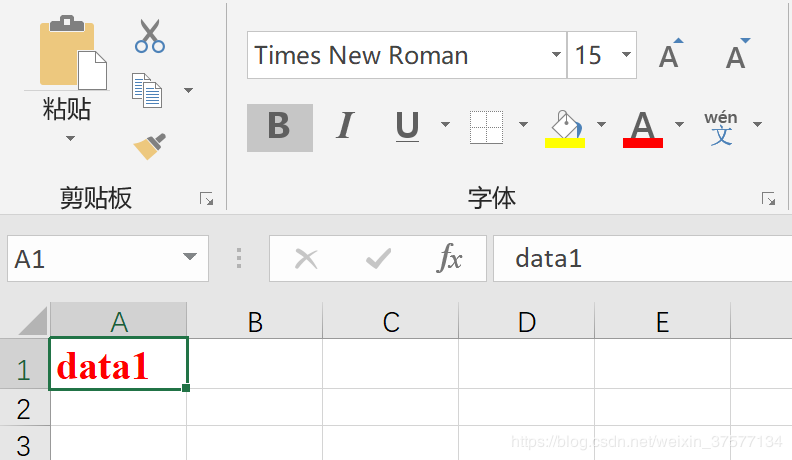Image resolution: width=792 pixels, height=460 pixels.
Task: Expand the Paste options arrow
Action: [70, 138]
